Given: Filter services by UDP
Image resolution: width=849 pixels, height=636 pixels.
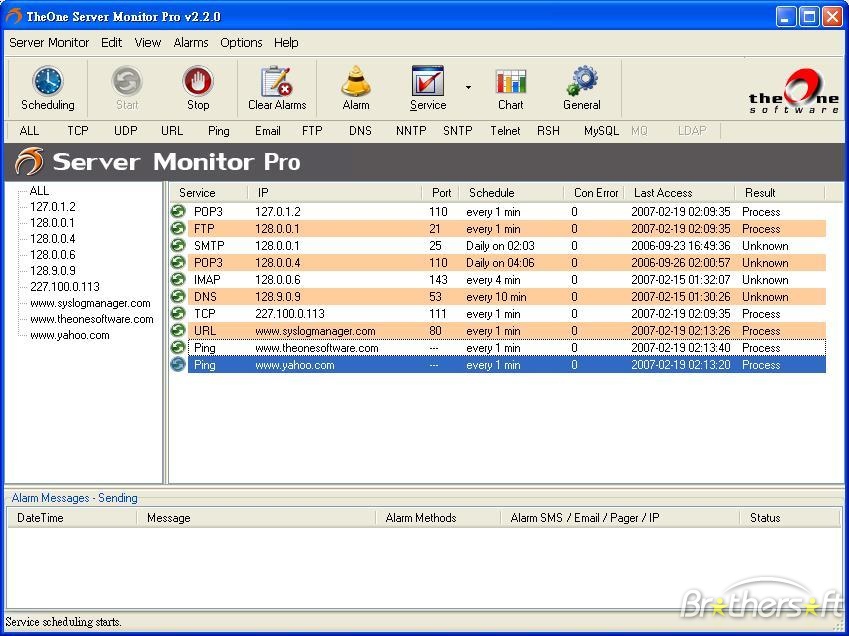Looking at the screenshot, I should coord(125,131).
